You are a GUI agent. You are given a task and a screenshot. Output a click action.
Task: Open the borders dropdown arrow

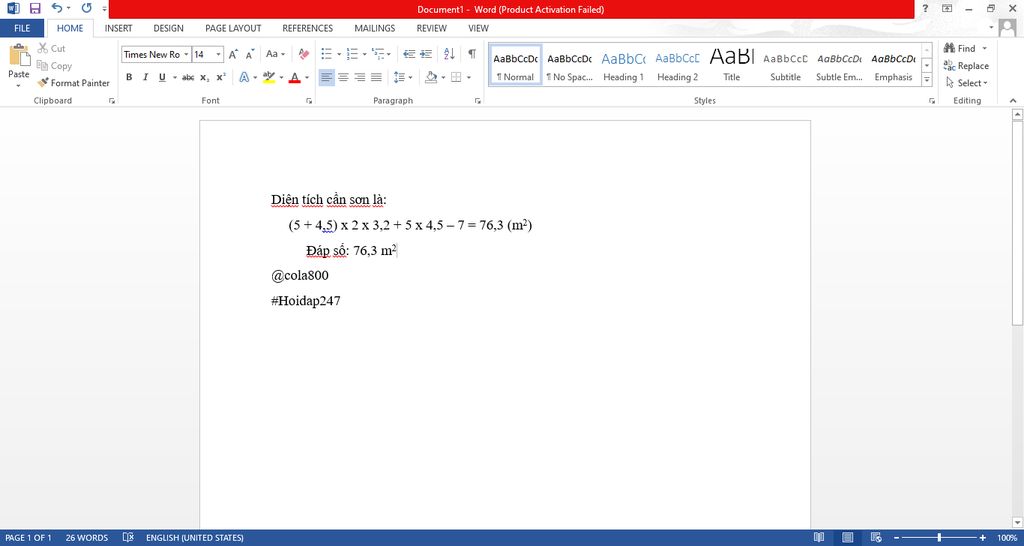coord(469,77)
